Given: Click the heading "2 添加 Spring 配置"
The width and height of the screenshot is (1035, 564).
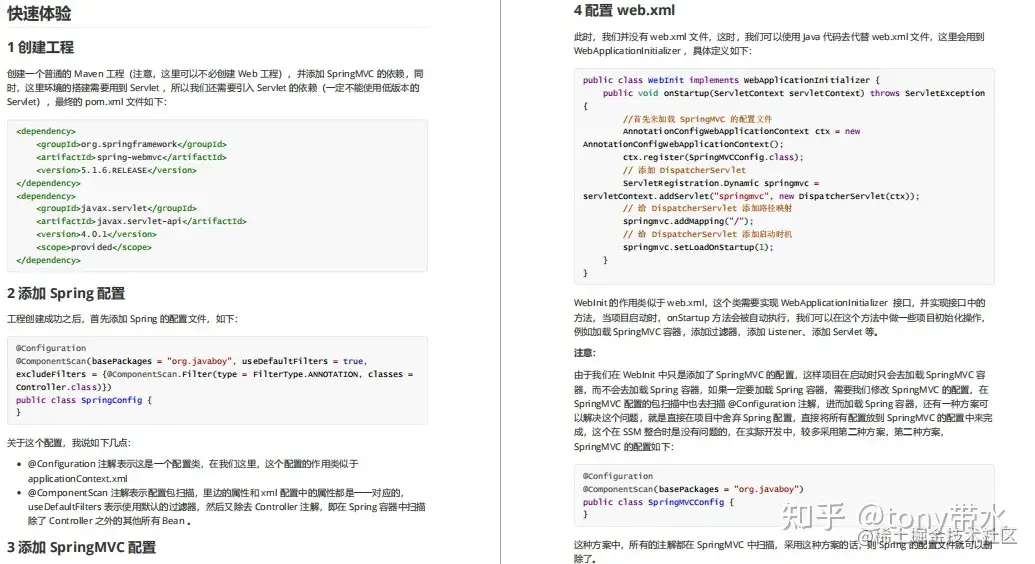Looking at the screenshot, I should (x=66, y=293).
